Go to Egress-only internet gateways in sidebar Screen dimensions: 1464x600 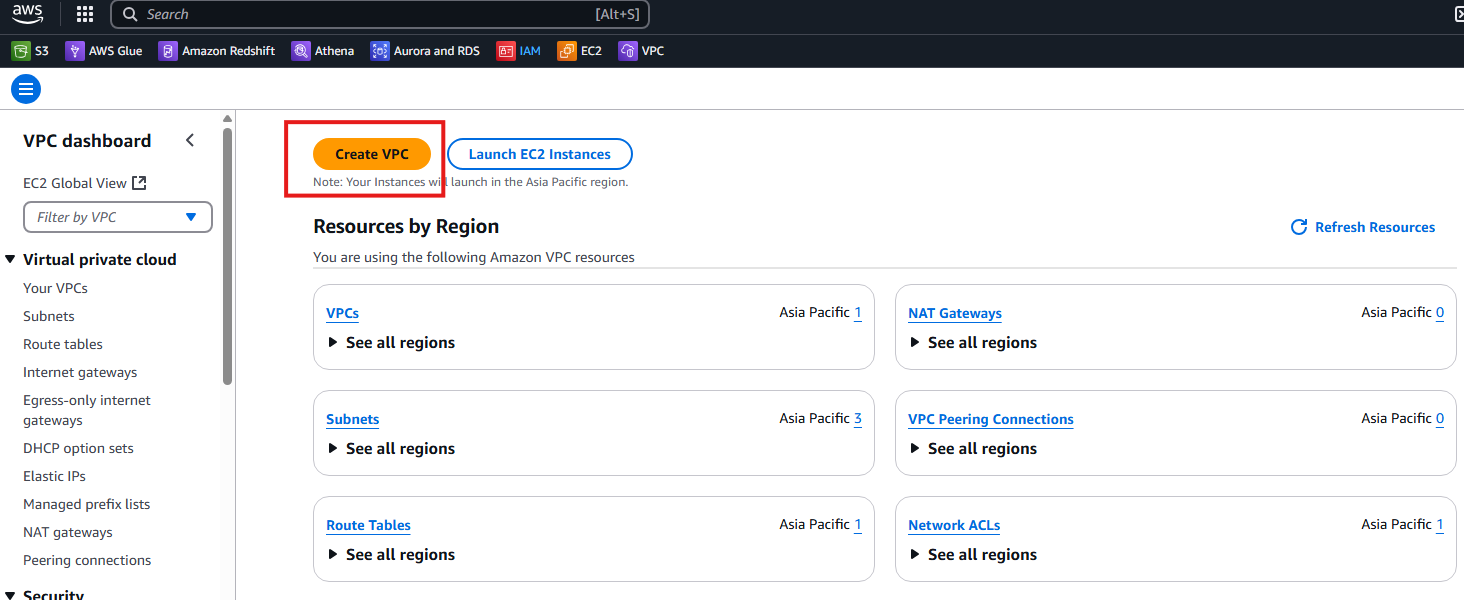[87, 410]
